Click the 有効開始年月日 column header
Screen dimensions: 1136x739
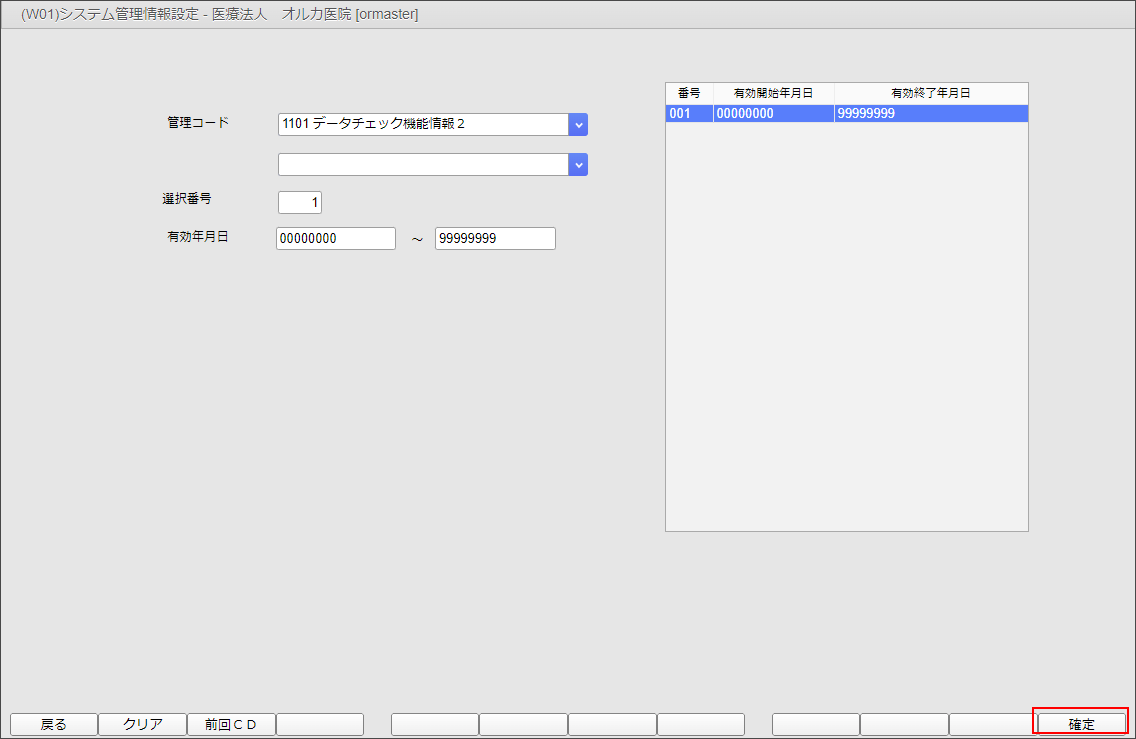(x=773, y=93)
